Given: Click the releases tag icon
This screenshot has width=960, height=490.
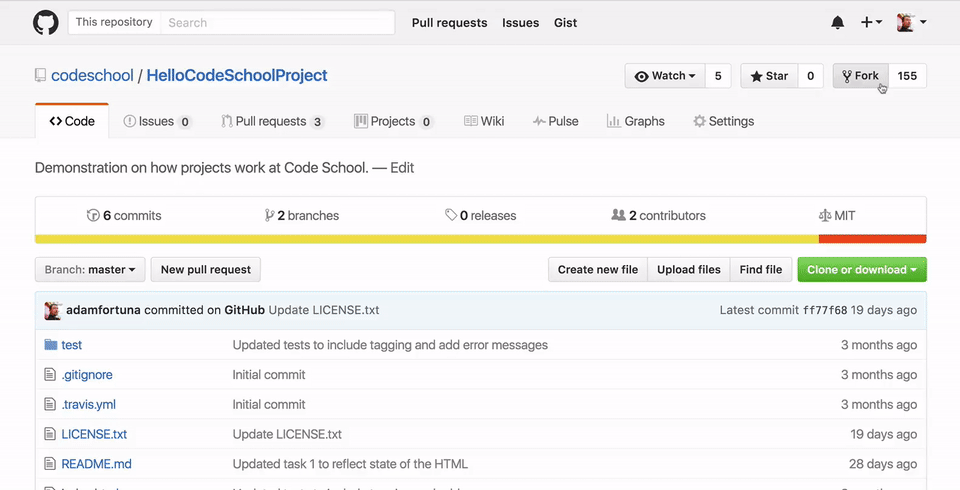Looking at the screenshot, I should point(451,215).
